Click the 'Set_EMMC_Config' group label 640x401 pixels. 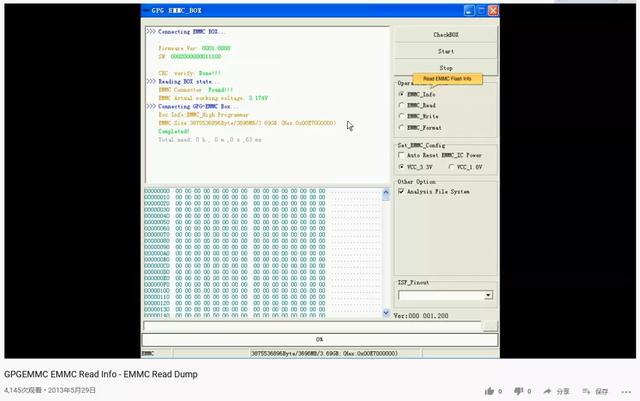point(421,145)
